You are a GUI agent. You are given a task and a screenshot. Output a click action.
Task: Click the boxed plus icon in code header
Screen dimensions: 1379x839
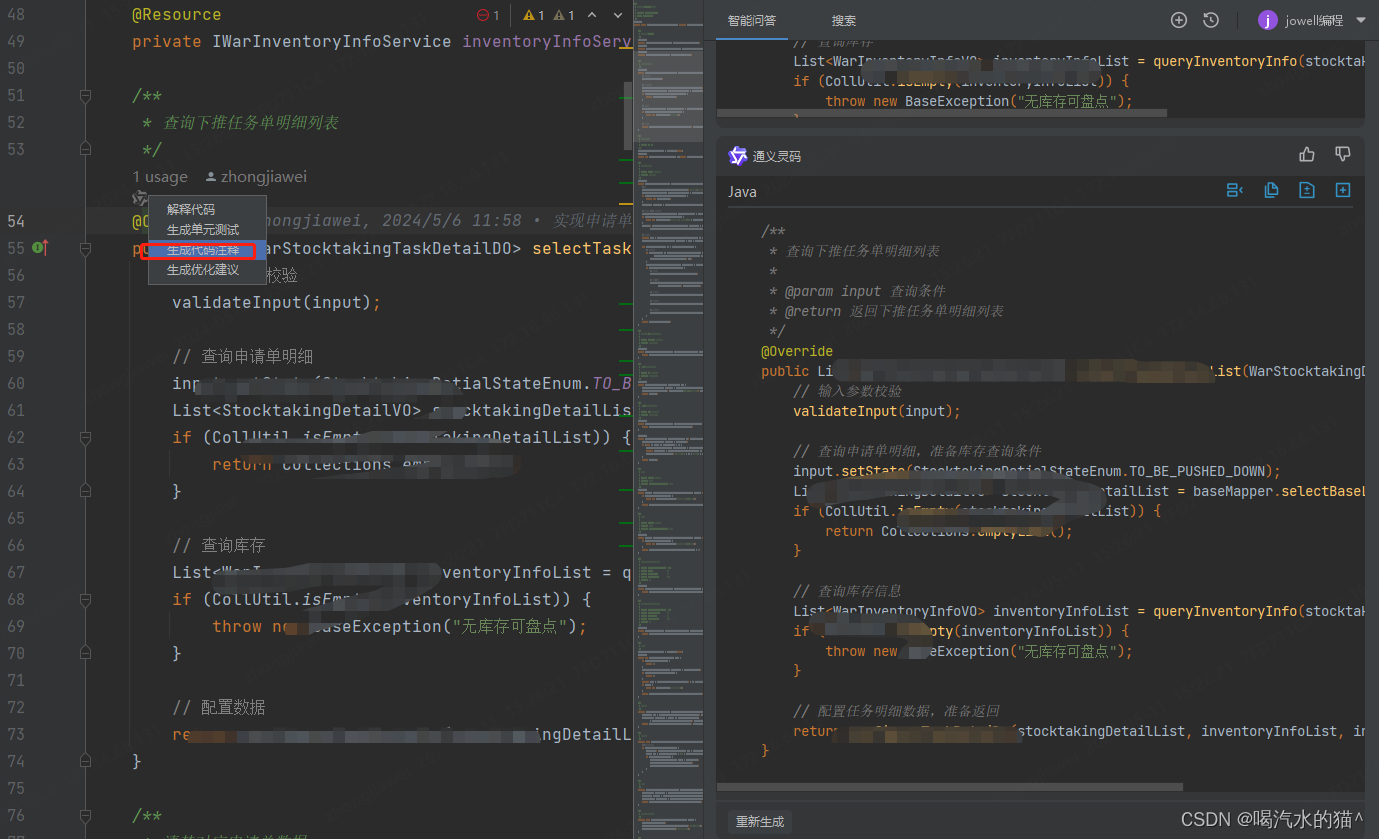pos(1343,190)
